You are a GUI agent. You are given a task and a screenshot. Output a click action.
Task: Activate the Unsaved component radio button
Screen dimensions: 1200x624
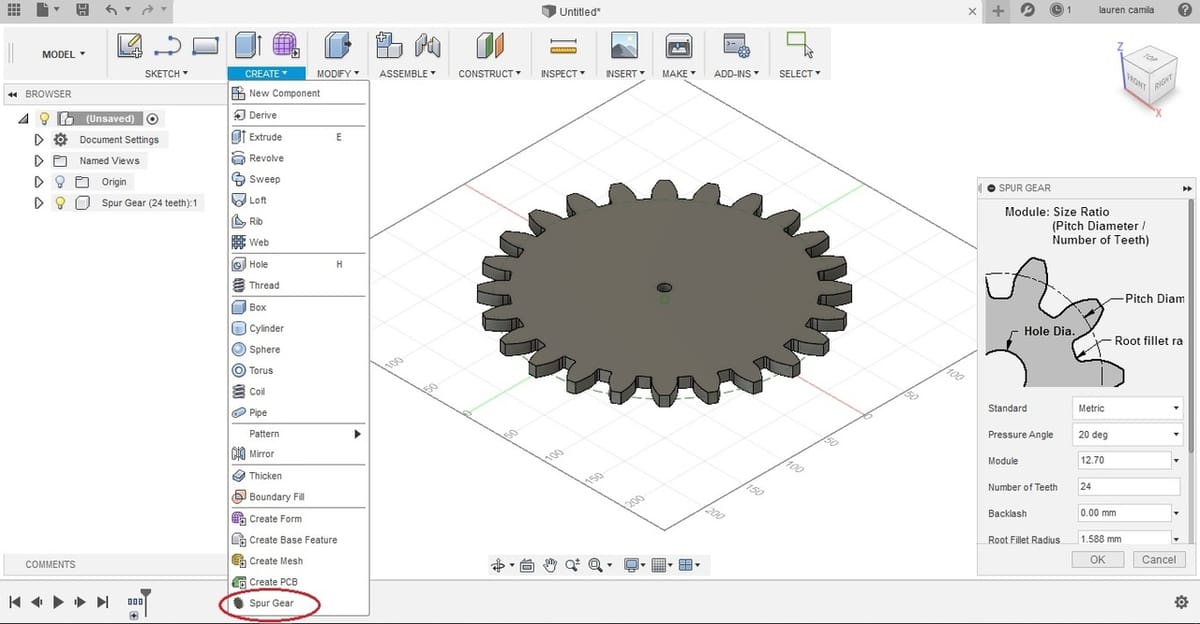click(152, 118)
